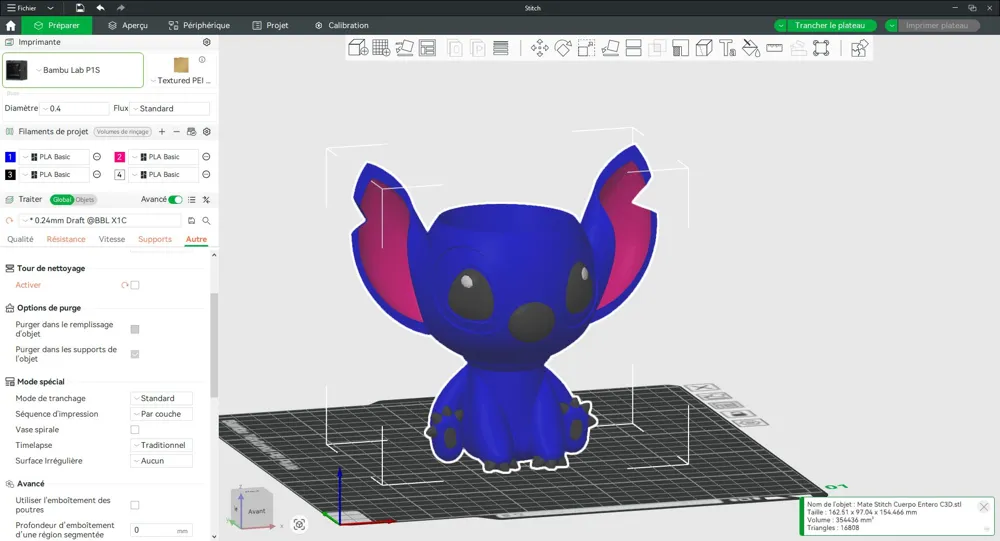The height and width of the screenshot is (541, 1000).
Task: Enable Vase spirale checkbox
Action: tap(135, 430)
